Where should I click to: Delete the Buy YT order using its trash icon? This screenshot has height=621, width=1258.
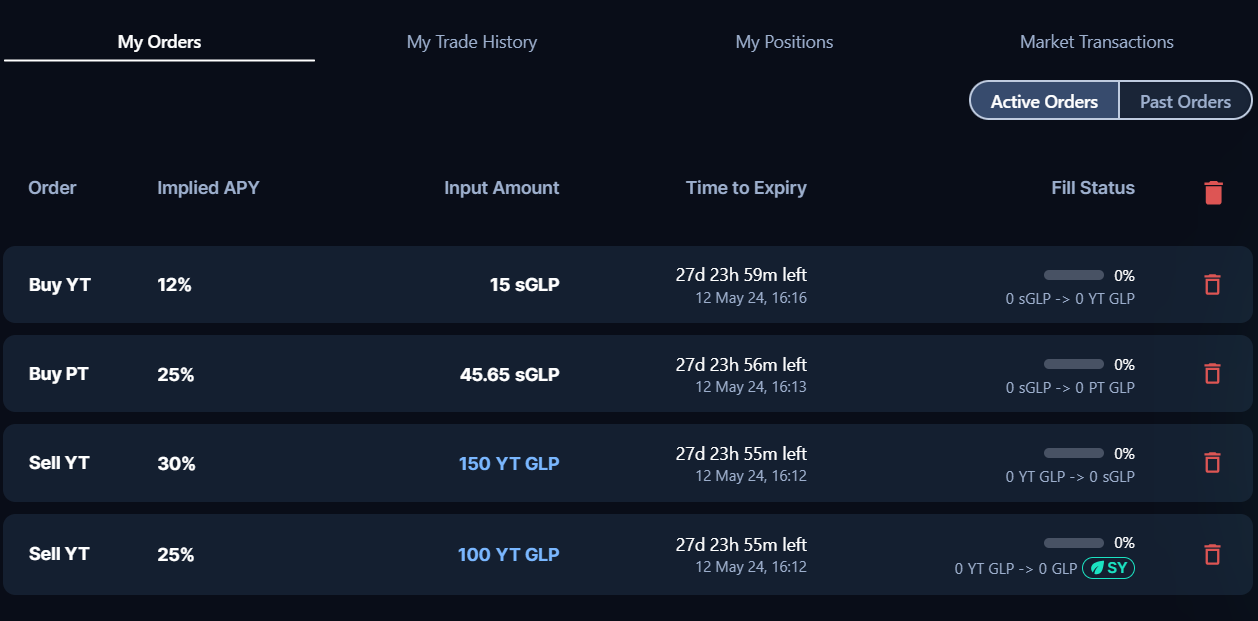click(1212, 284)
